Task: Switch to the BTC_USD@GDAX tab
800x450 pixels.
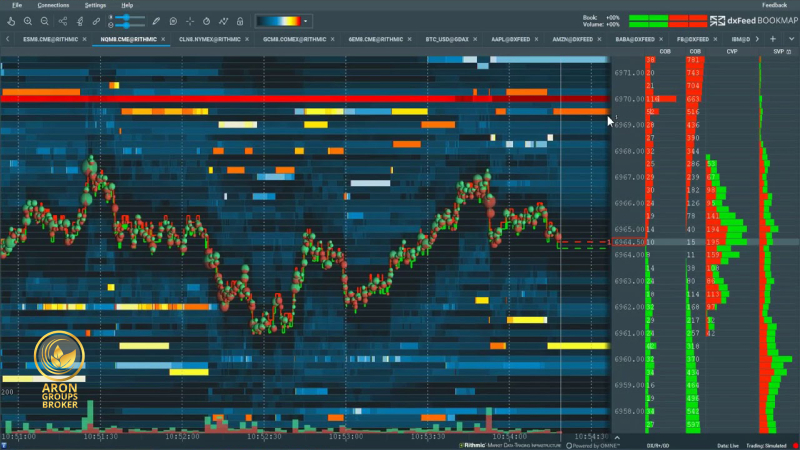Action: tap(447, 39)
